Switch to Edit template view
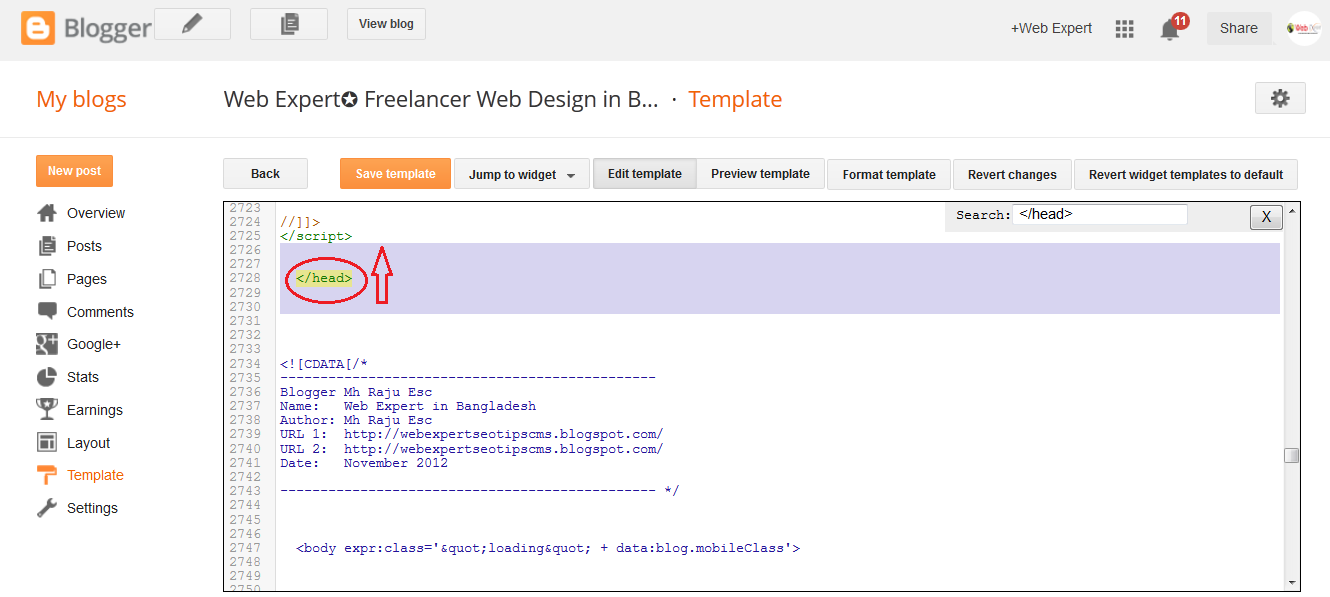 645,174
